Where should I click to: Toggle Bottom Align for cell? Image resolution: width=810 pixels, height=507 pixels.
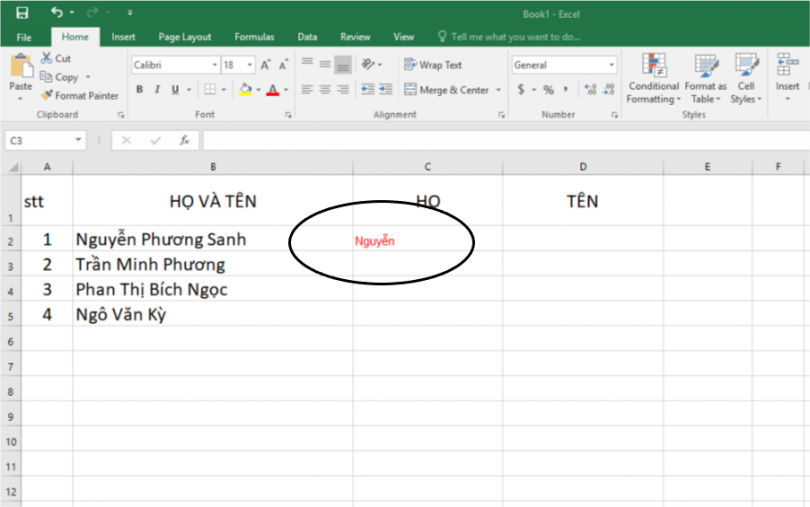pyautogui.click(x=343, y=65)
